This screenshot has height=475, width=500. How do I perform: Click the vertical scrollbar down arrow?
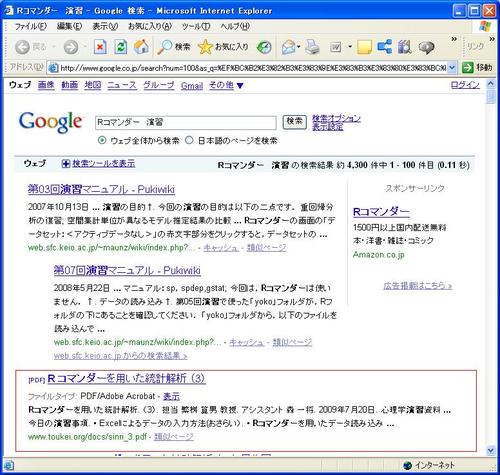click(x=491, y=451)
